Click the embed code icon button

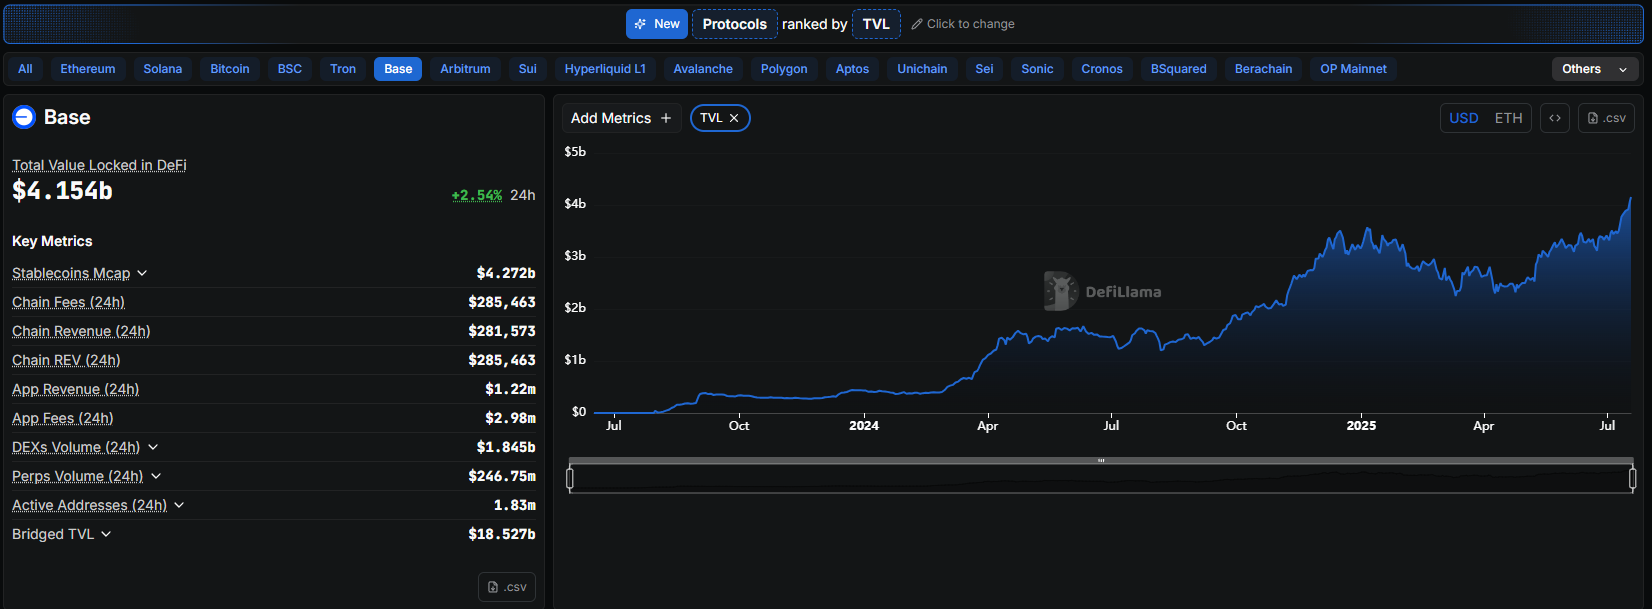(1555, 118)
